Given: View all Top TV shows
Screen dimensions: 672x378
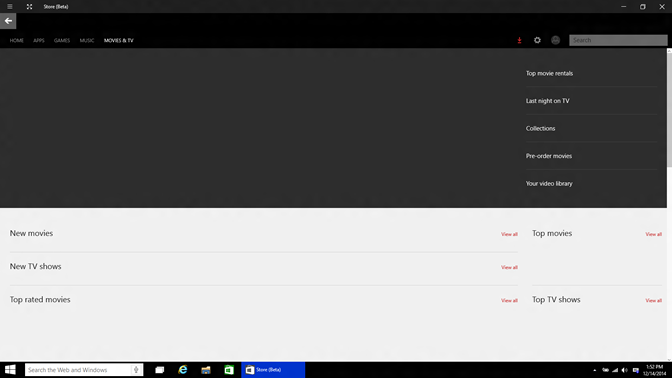Looking at the screenshot, I should [x=654, y=300].
